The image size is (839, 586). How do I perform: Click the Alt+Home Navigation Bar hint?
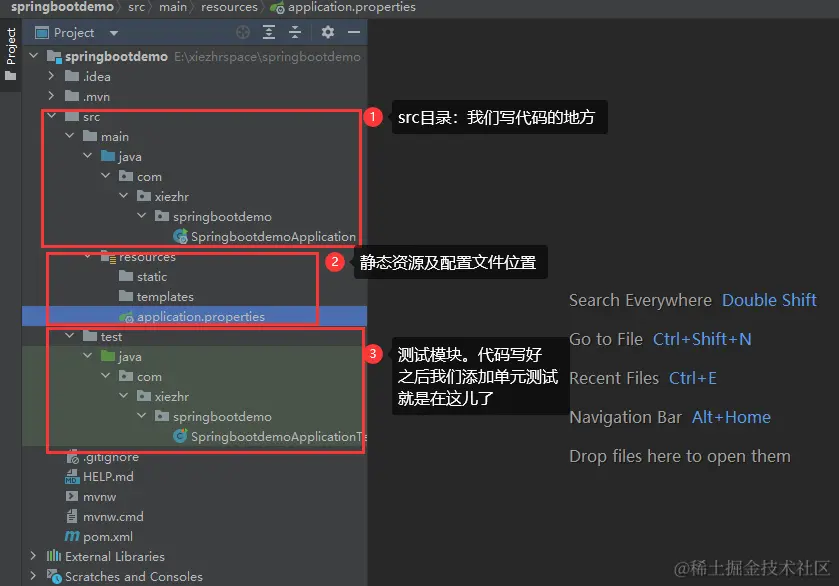731,417
